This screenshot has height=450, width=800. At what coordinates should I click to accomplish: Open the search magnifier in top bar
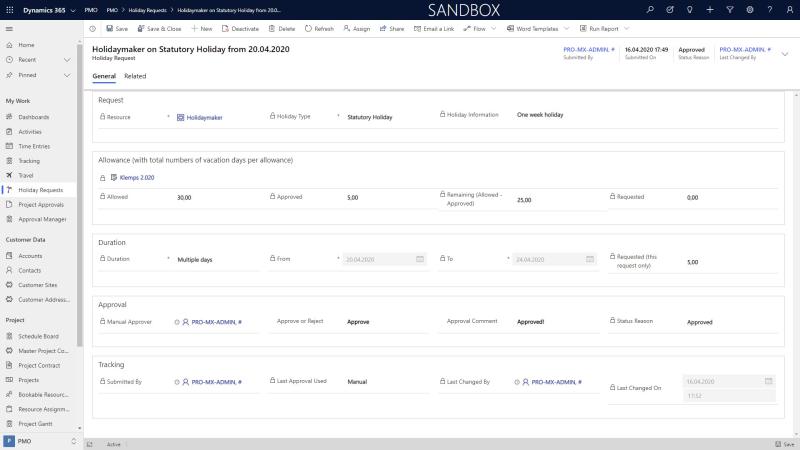(x=651, y=9)
